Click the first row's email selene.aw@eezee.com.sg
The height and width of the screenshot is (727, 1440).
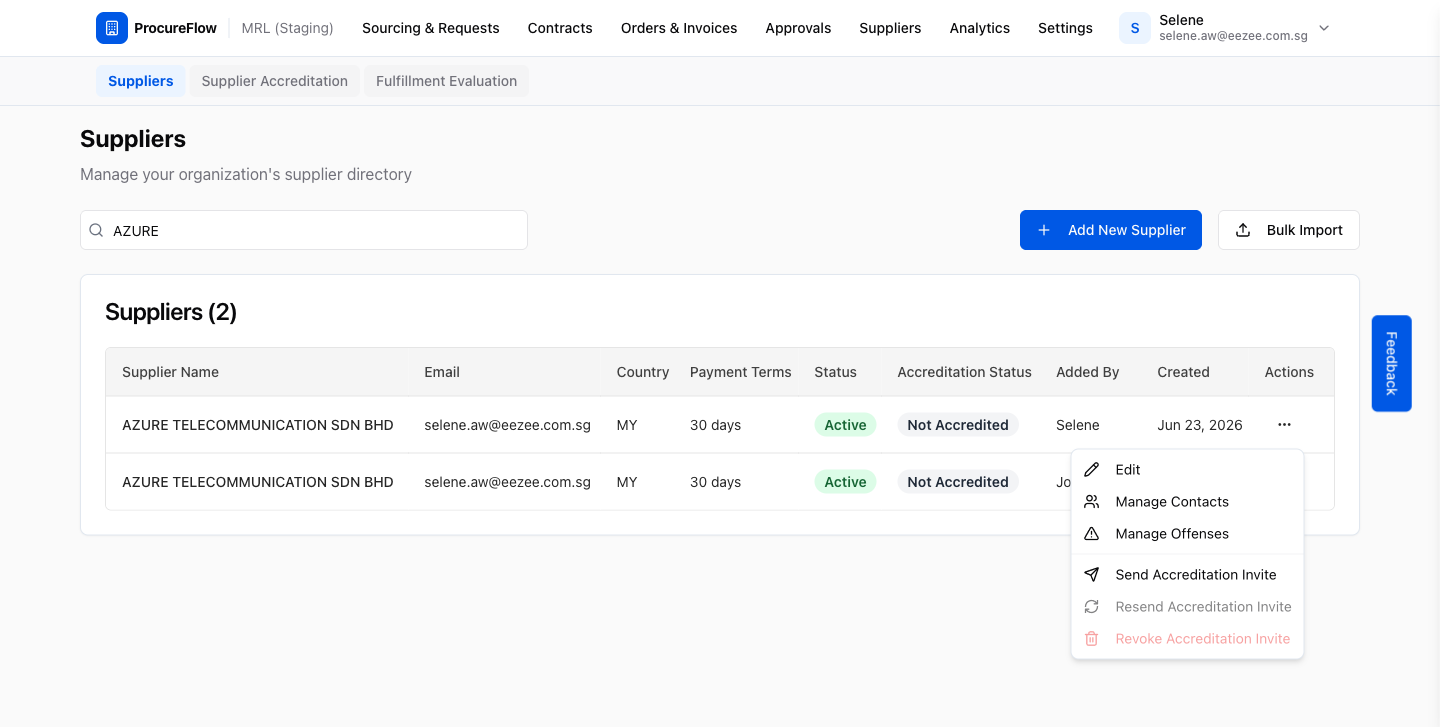[x=507, y=425]
